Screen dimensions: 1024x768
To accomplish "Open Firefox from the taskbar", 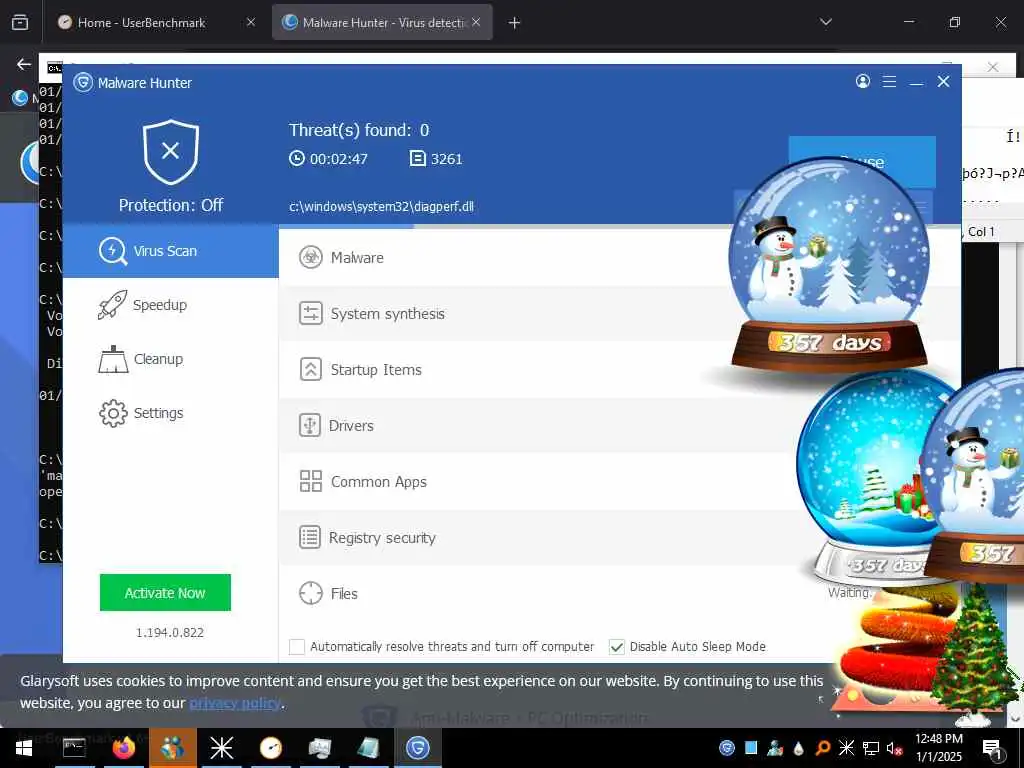I will (123, 748).
